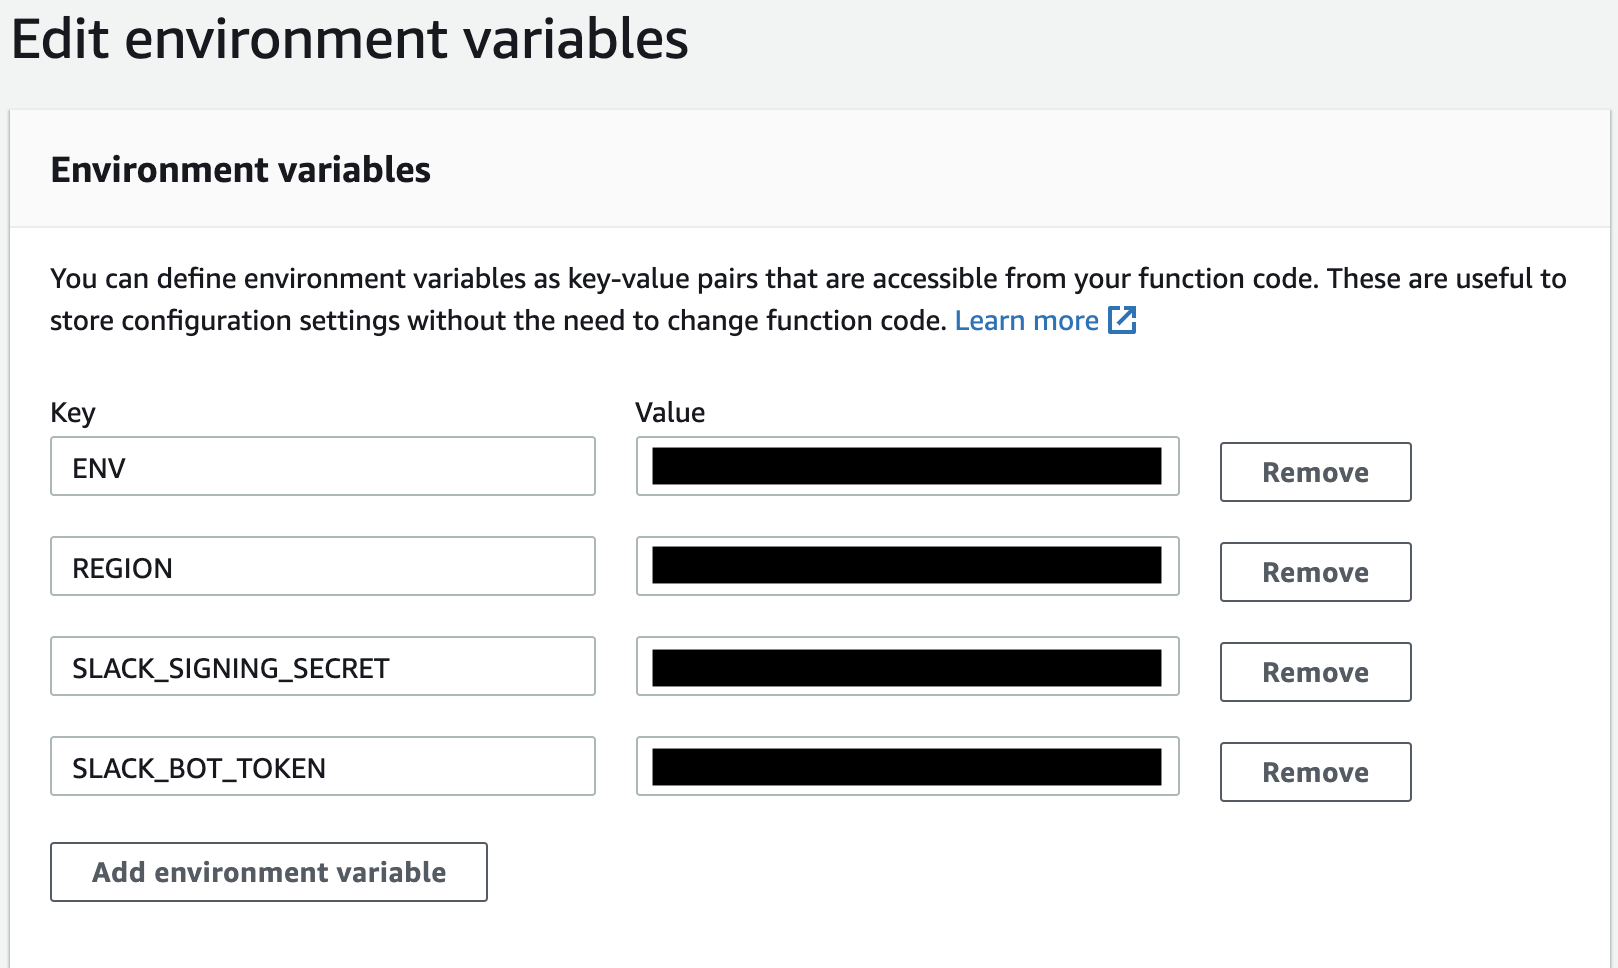
Task: Click the external link icon beside Learn more
Action: 1122,320
